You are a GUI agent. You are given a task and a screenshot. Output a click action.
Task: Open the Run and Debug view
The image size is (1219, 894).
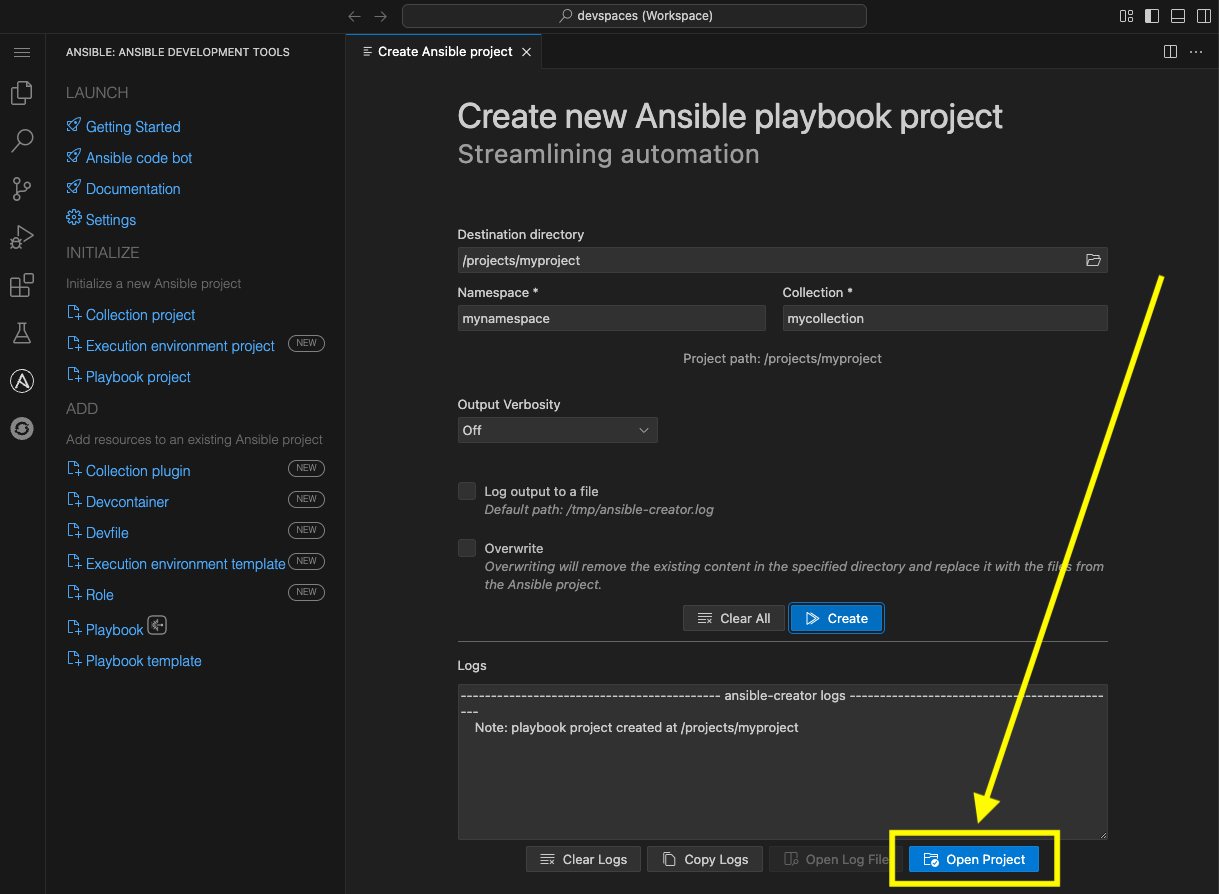pyautogui.click(x=22, y=237)
